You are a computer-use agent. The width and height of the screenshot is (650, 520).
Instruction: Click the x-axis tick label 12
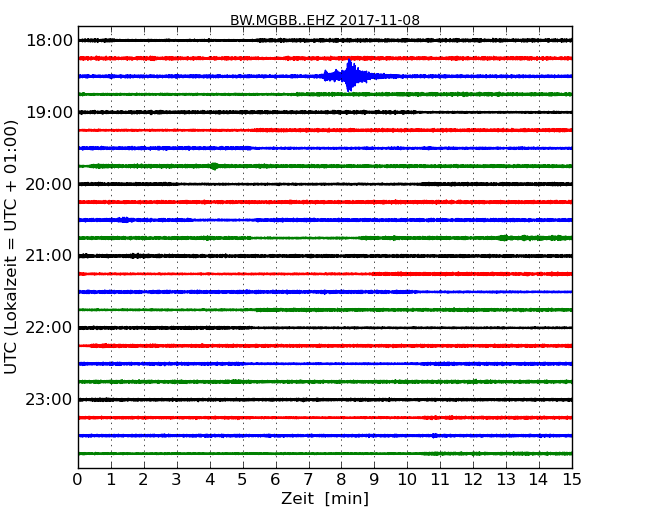473,480
